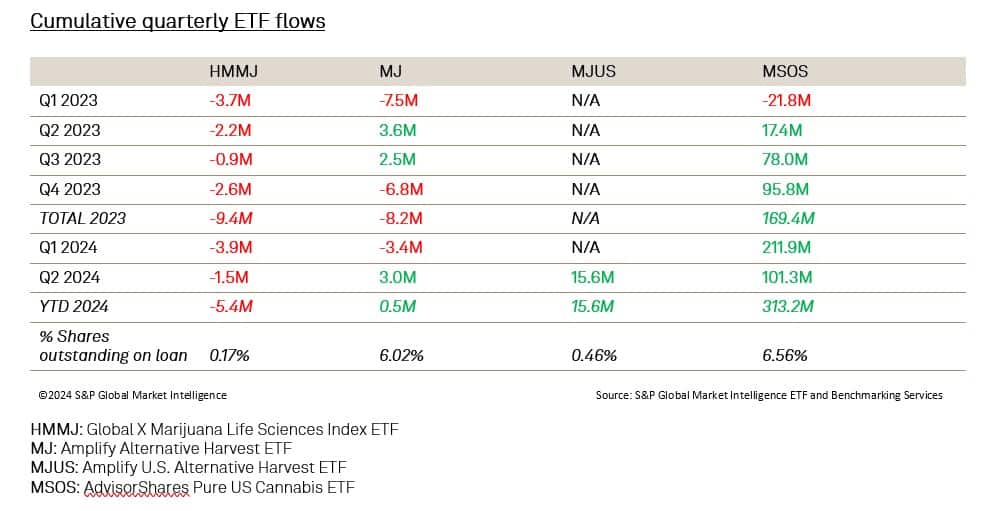Select the Q1 2023 row label
This screenshot has width=991, height=511.
click(x=69, y=101)
